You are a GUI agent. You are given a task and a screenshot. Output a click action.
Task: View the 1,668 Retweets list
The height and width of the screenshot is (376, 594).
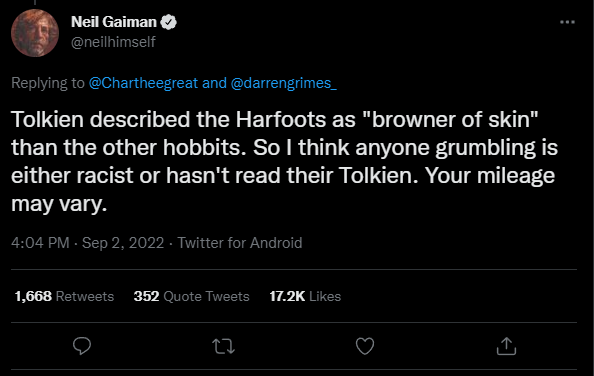[64, 296]
